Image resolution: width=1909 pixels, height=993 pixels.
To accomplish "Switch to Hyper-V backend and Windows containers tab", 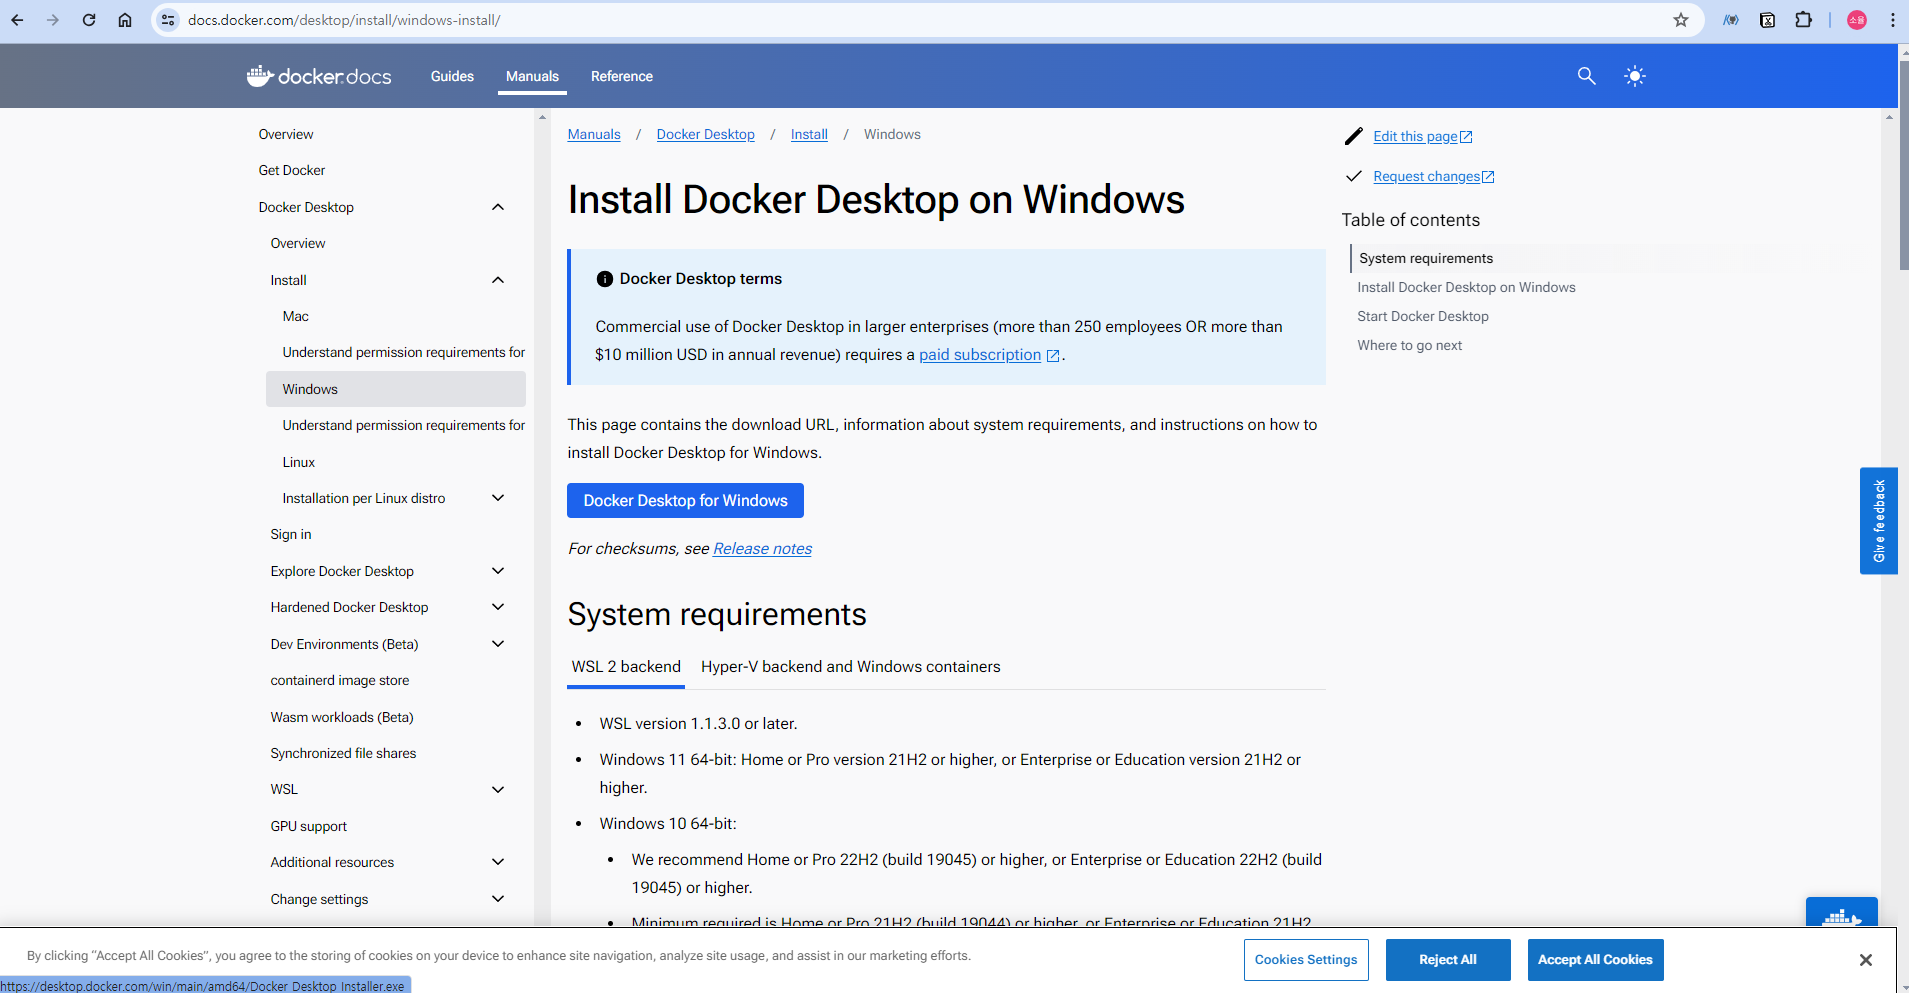I will coord(851,667).
